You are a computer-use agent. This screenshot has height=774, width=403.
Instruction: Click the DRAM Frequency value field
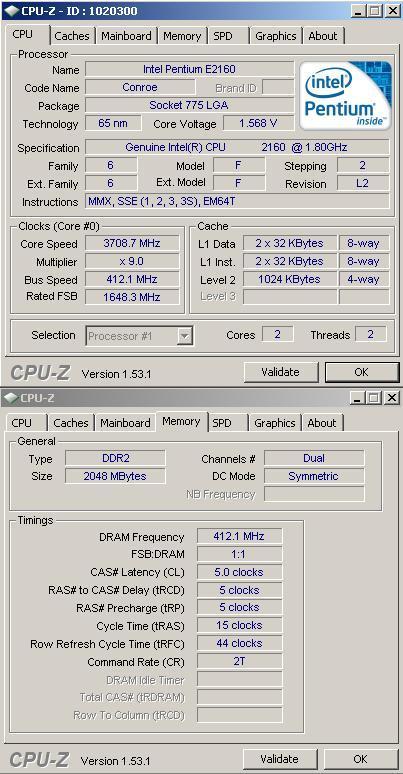(239, 536)
